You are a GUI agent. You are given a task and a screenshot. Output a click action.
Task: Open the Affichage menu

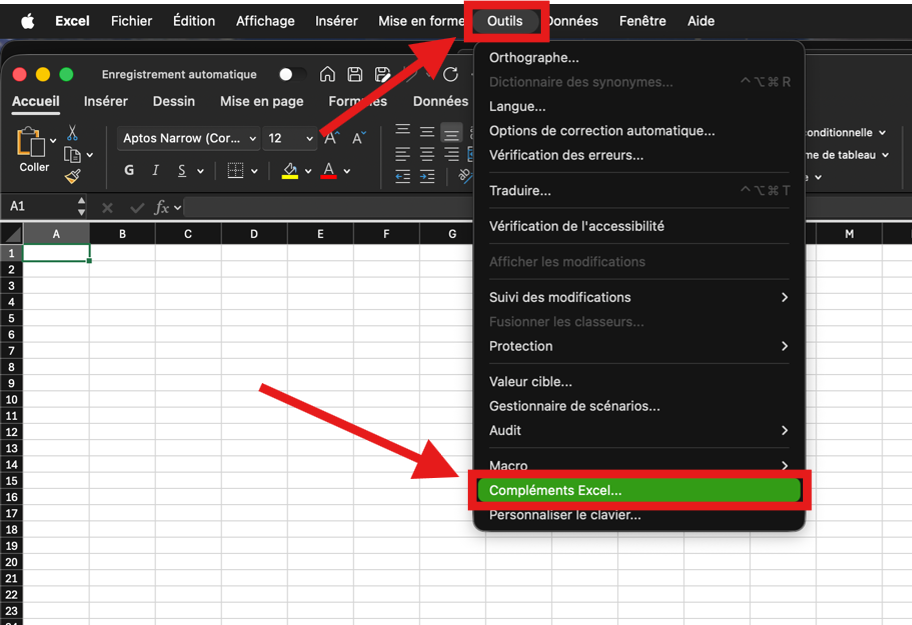coord(265,21)
